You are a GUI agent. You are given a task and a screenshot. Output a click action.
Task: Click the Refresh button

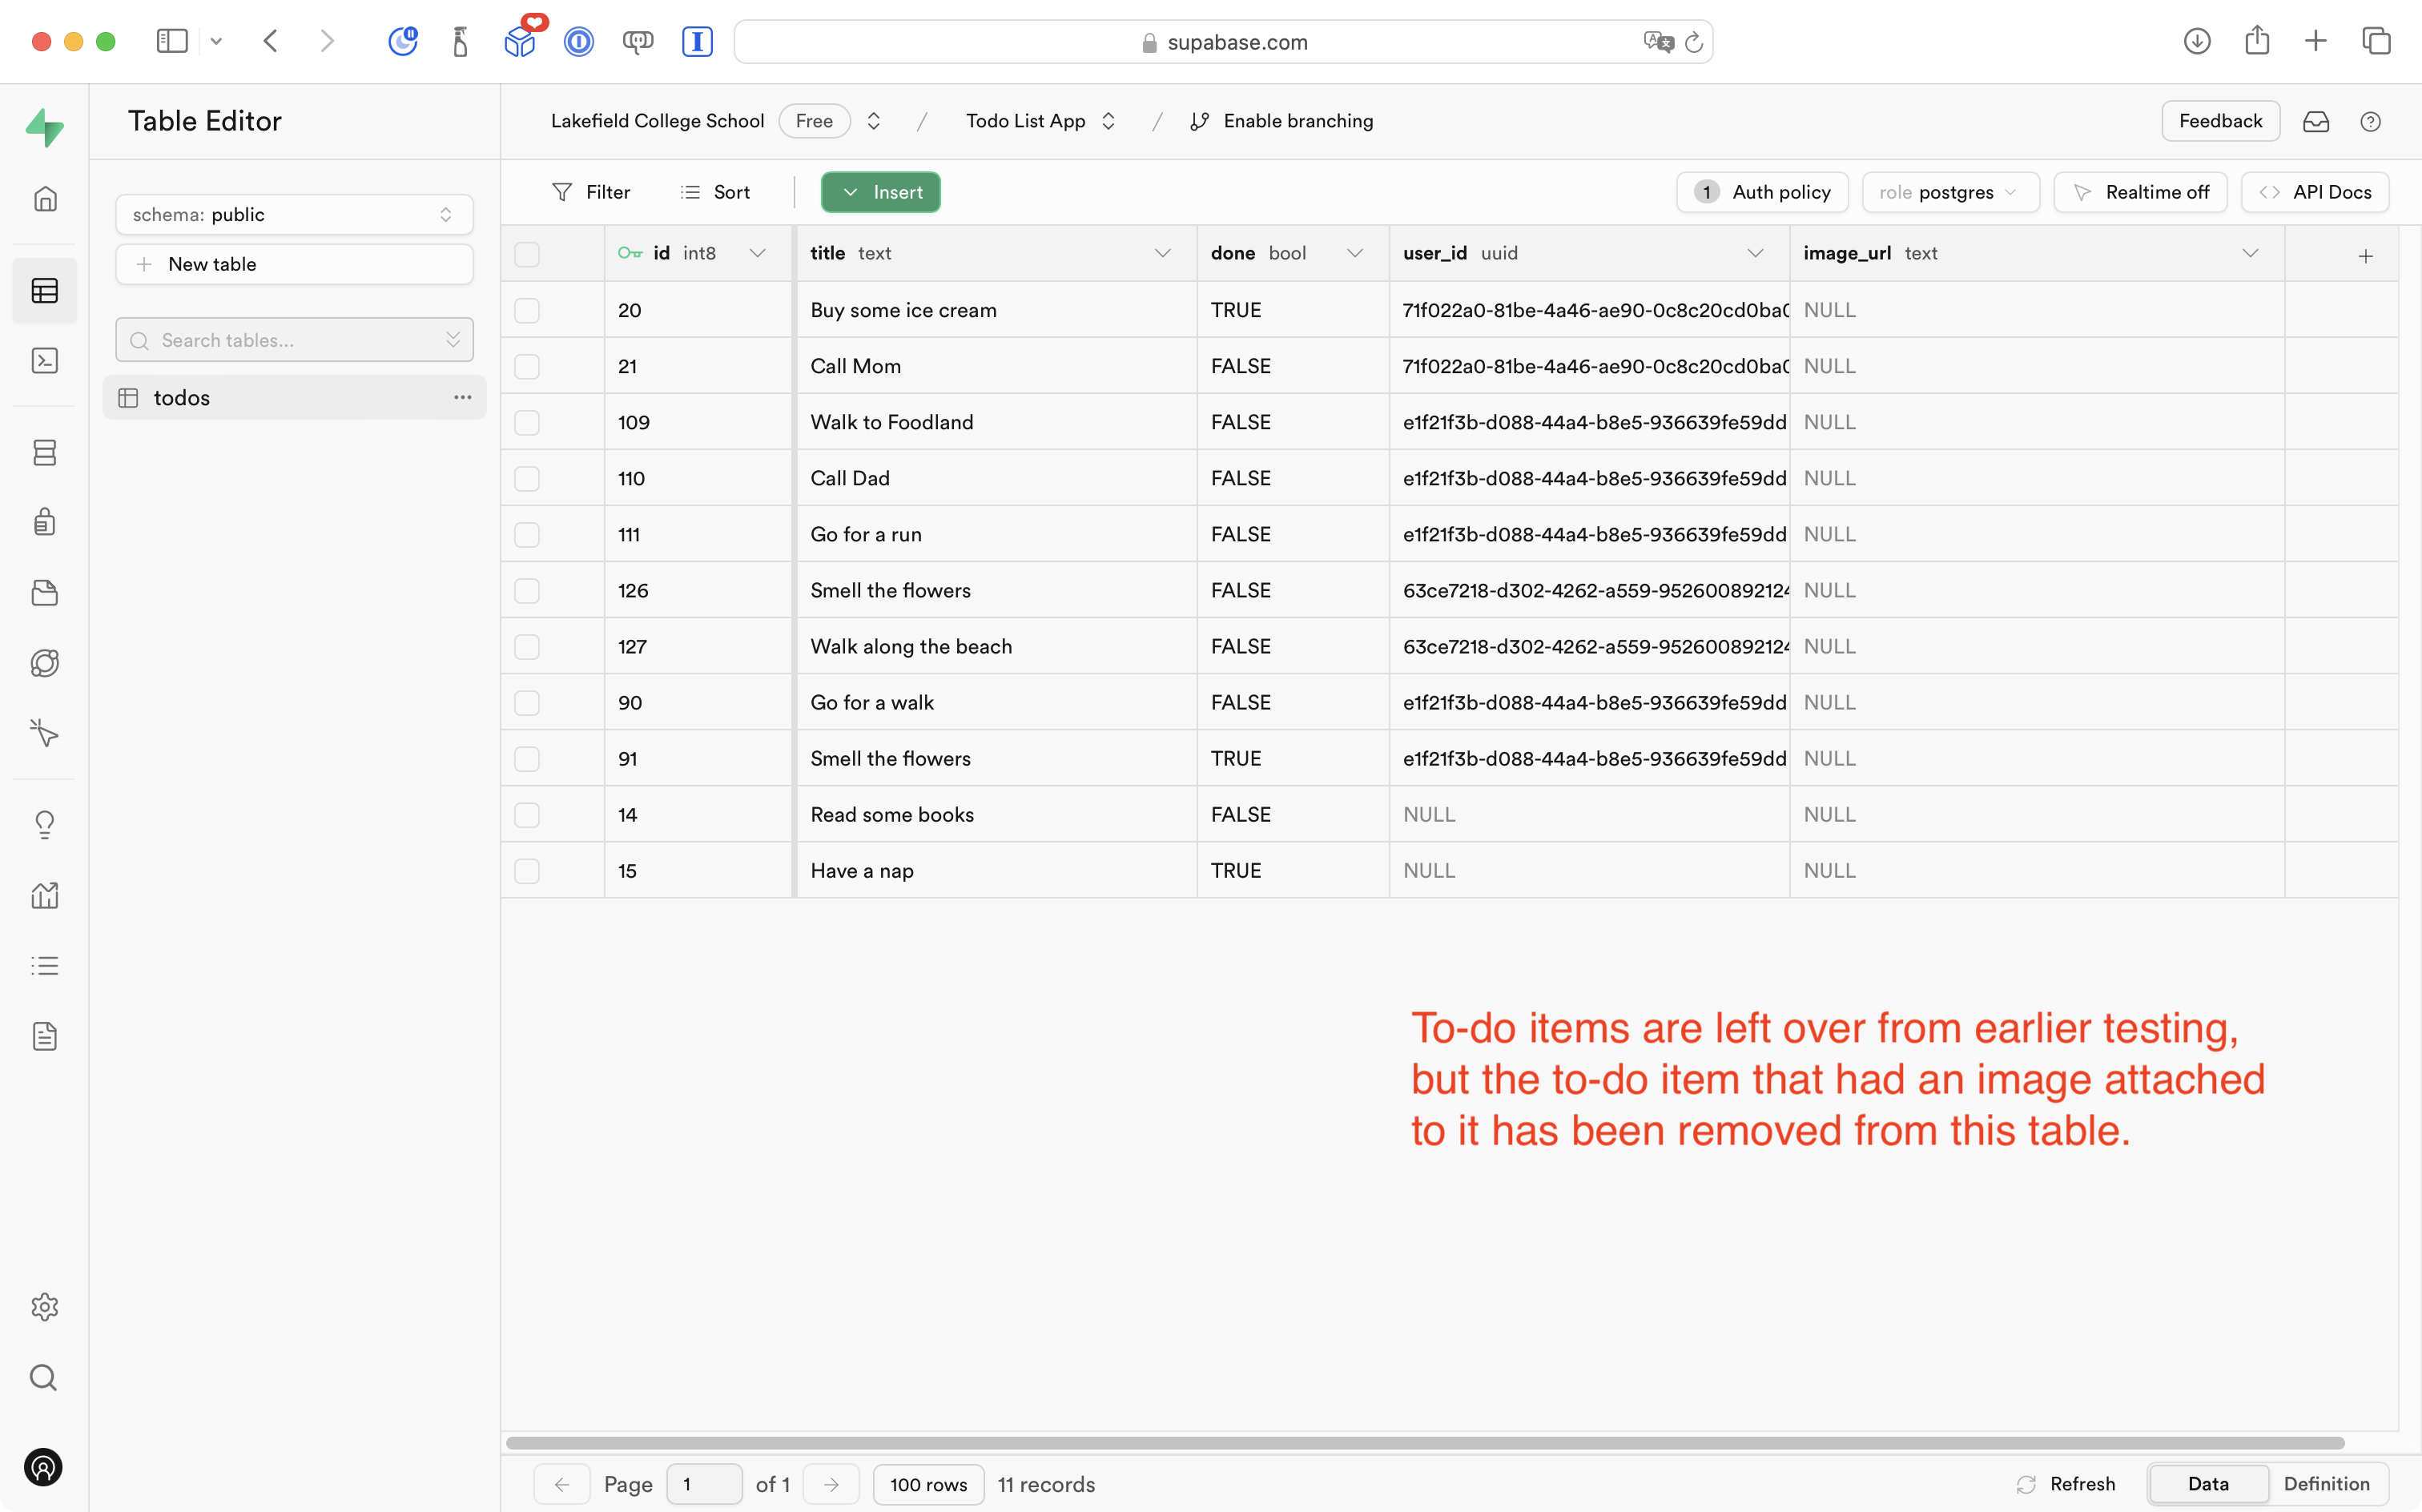[2066, 1484]
